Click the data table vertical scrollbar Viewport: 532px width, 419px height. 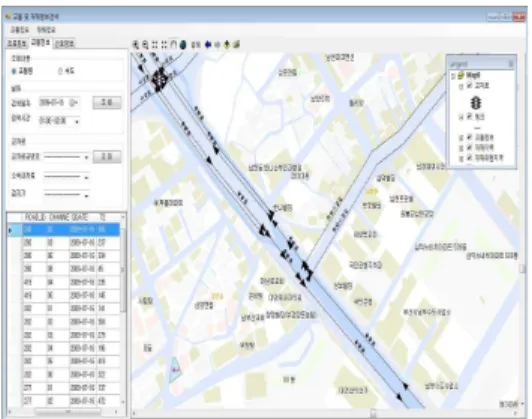(x=123, y=309)
